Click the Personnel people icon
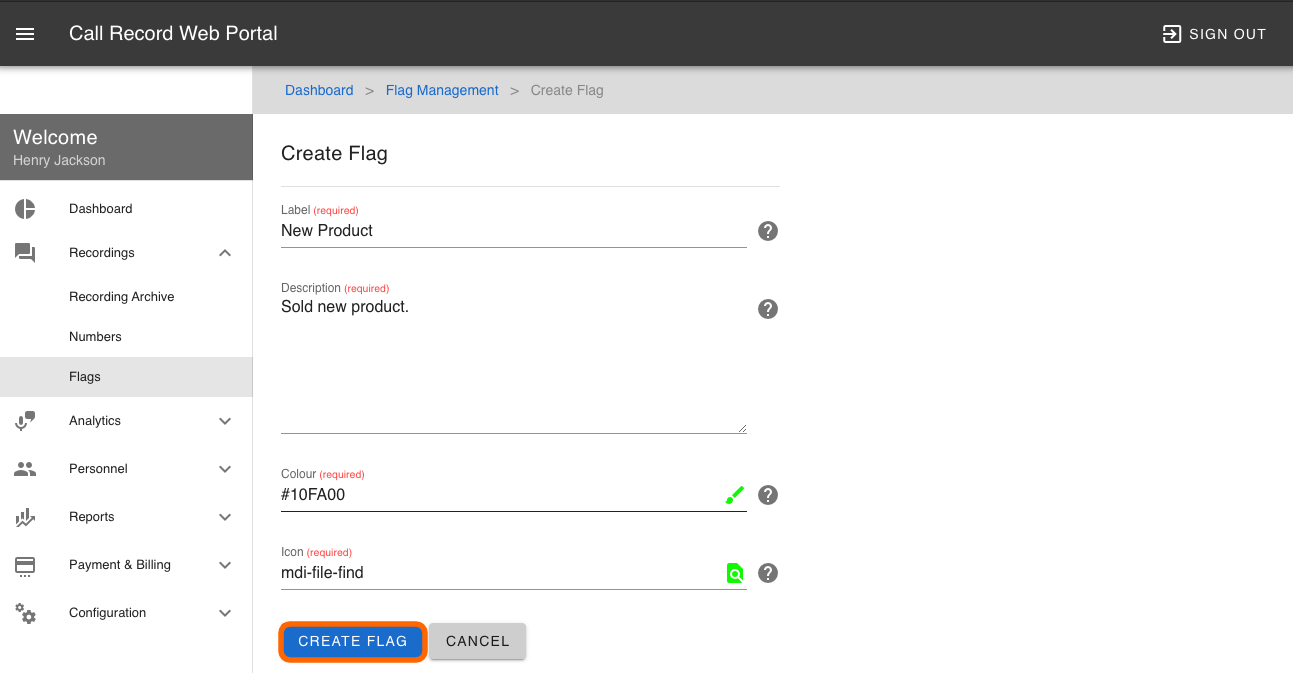The image size is (1293, 673). [x=25, y=469]
